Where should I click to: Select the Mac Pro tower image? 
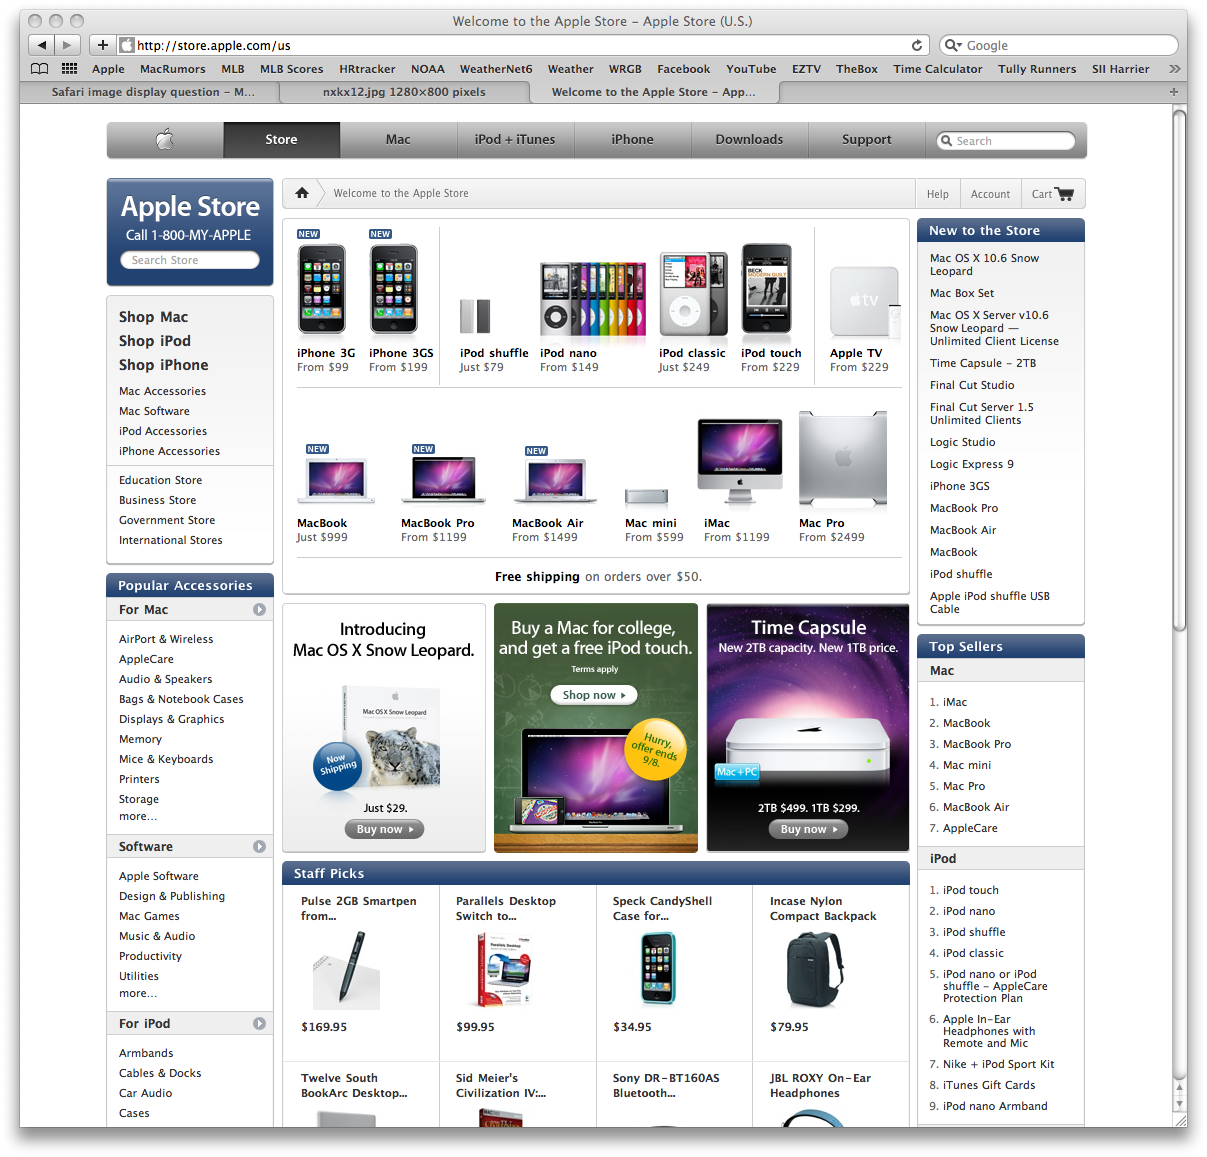(843, 459)
